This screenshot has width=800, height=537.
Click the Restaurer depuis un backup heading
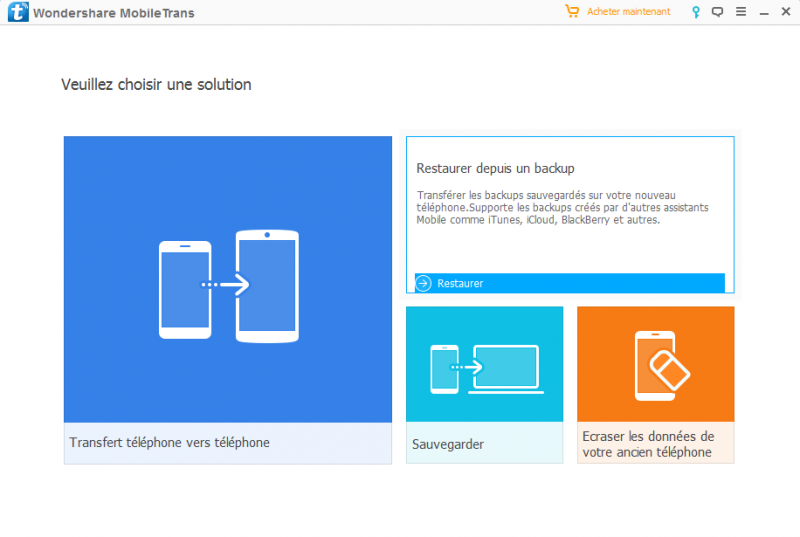(x=495, y=168)
